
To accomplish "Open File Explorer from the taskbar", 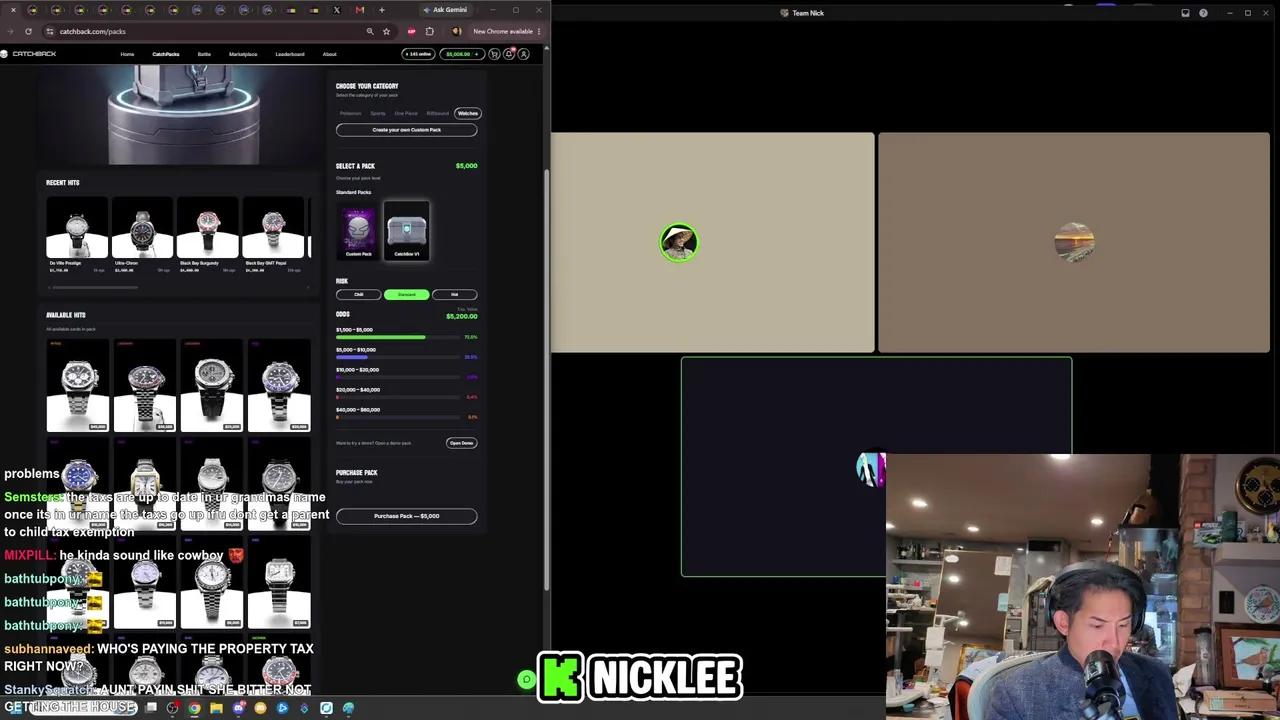I will 216,708.
